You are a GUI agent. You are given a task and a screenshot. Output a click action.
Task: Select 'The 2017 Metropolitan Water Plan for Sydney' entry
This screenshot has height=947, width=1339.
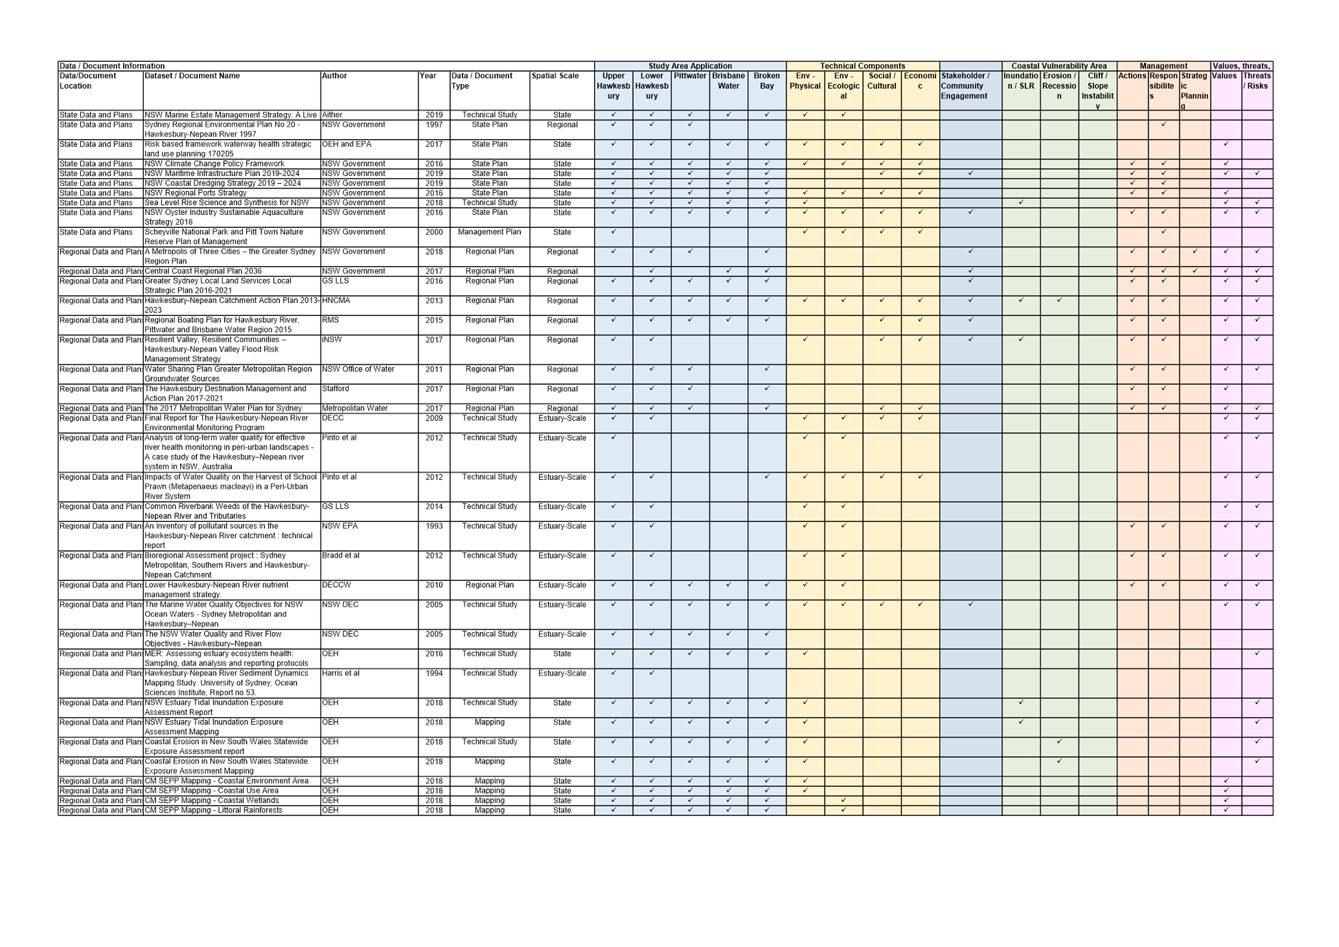[x=231, y=408]
